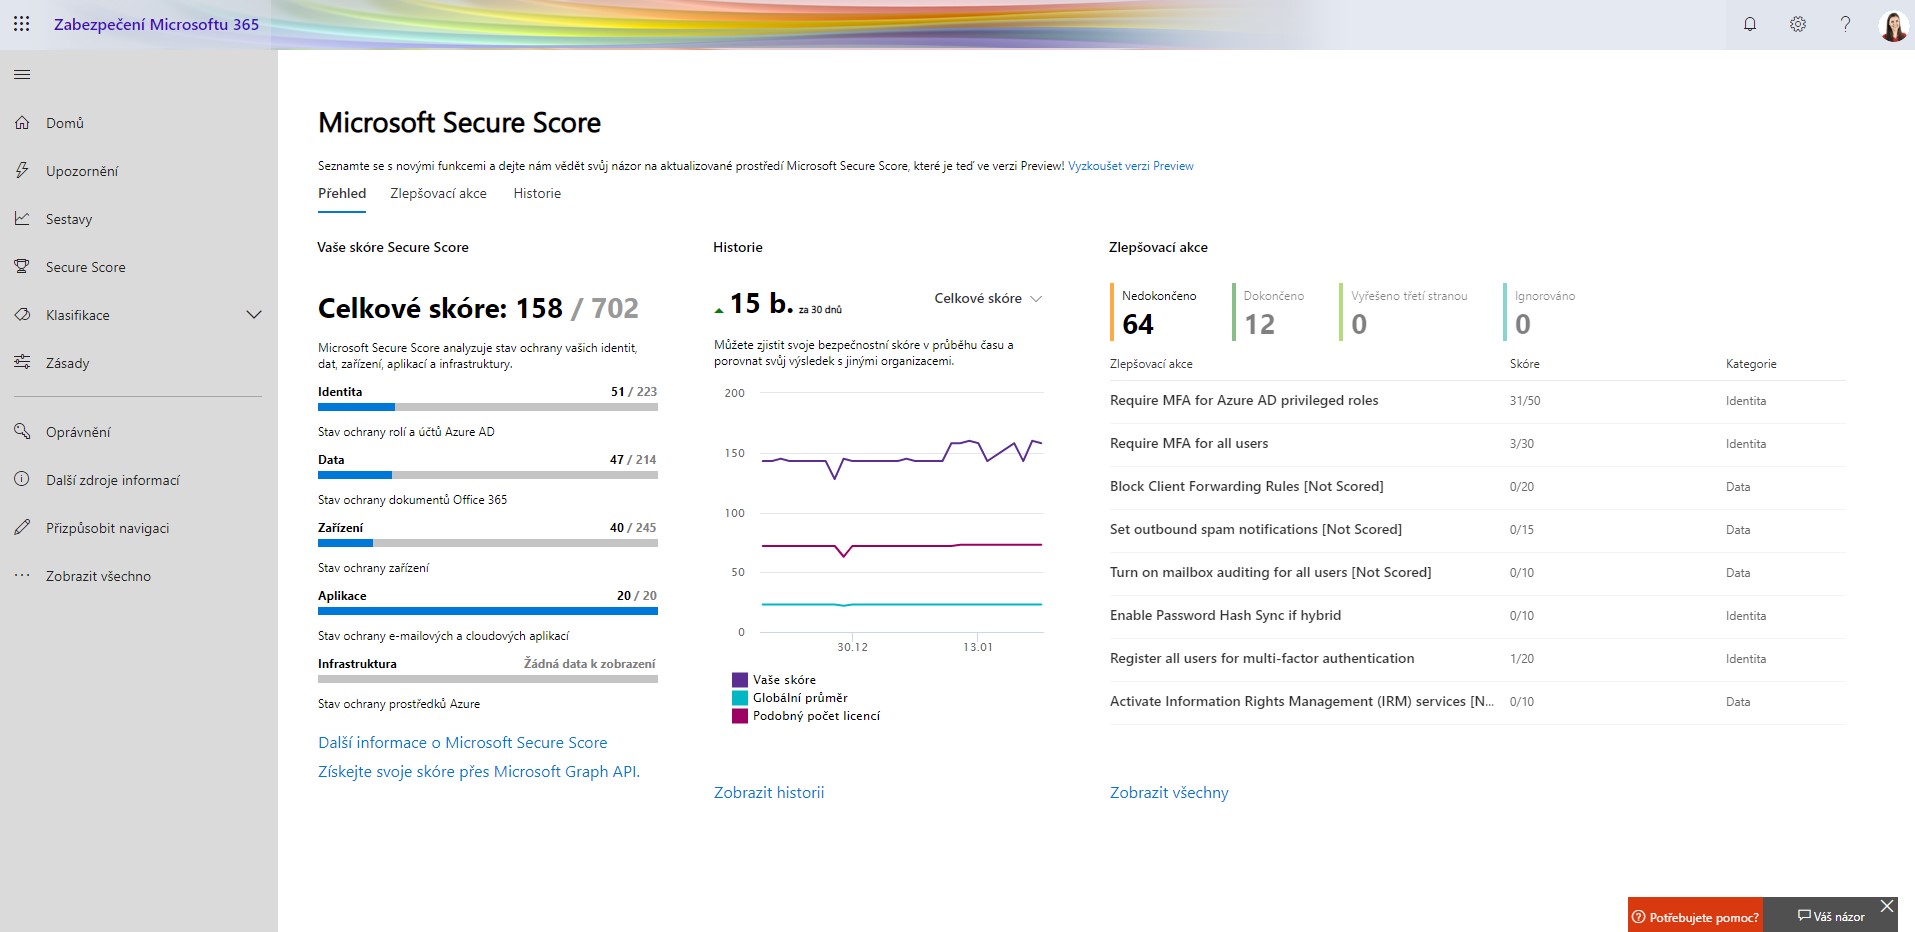Switch to the Zlepšovací akce tab
The width and height of the screenshot is (1915, 932).
tap(438, 194)
